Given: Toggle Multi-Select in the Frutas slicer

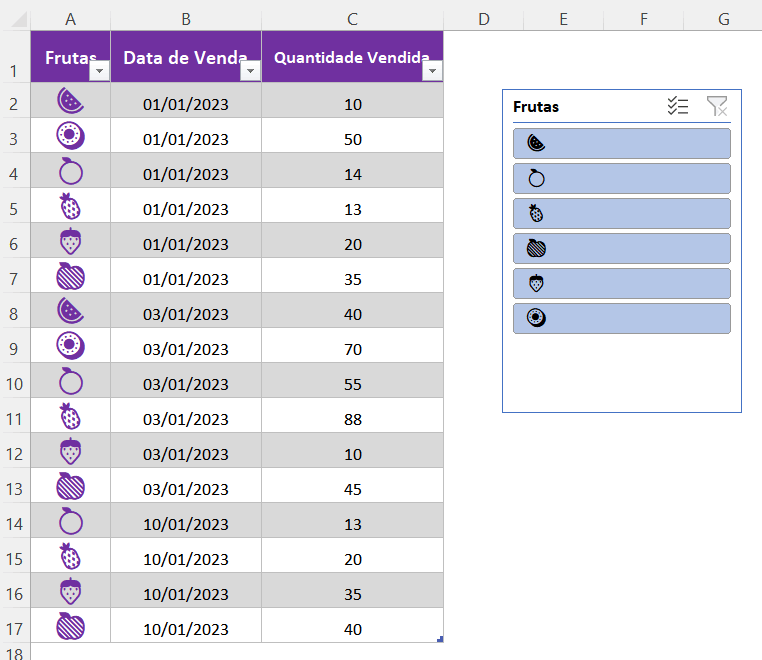Looking at the screenshot, I should (x=678, y=107).
